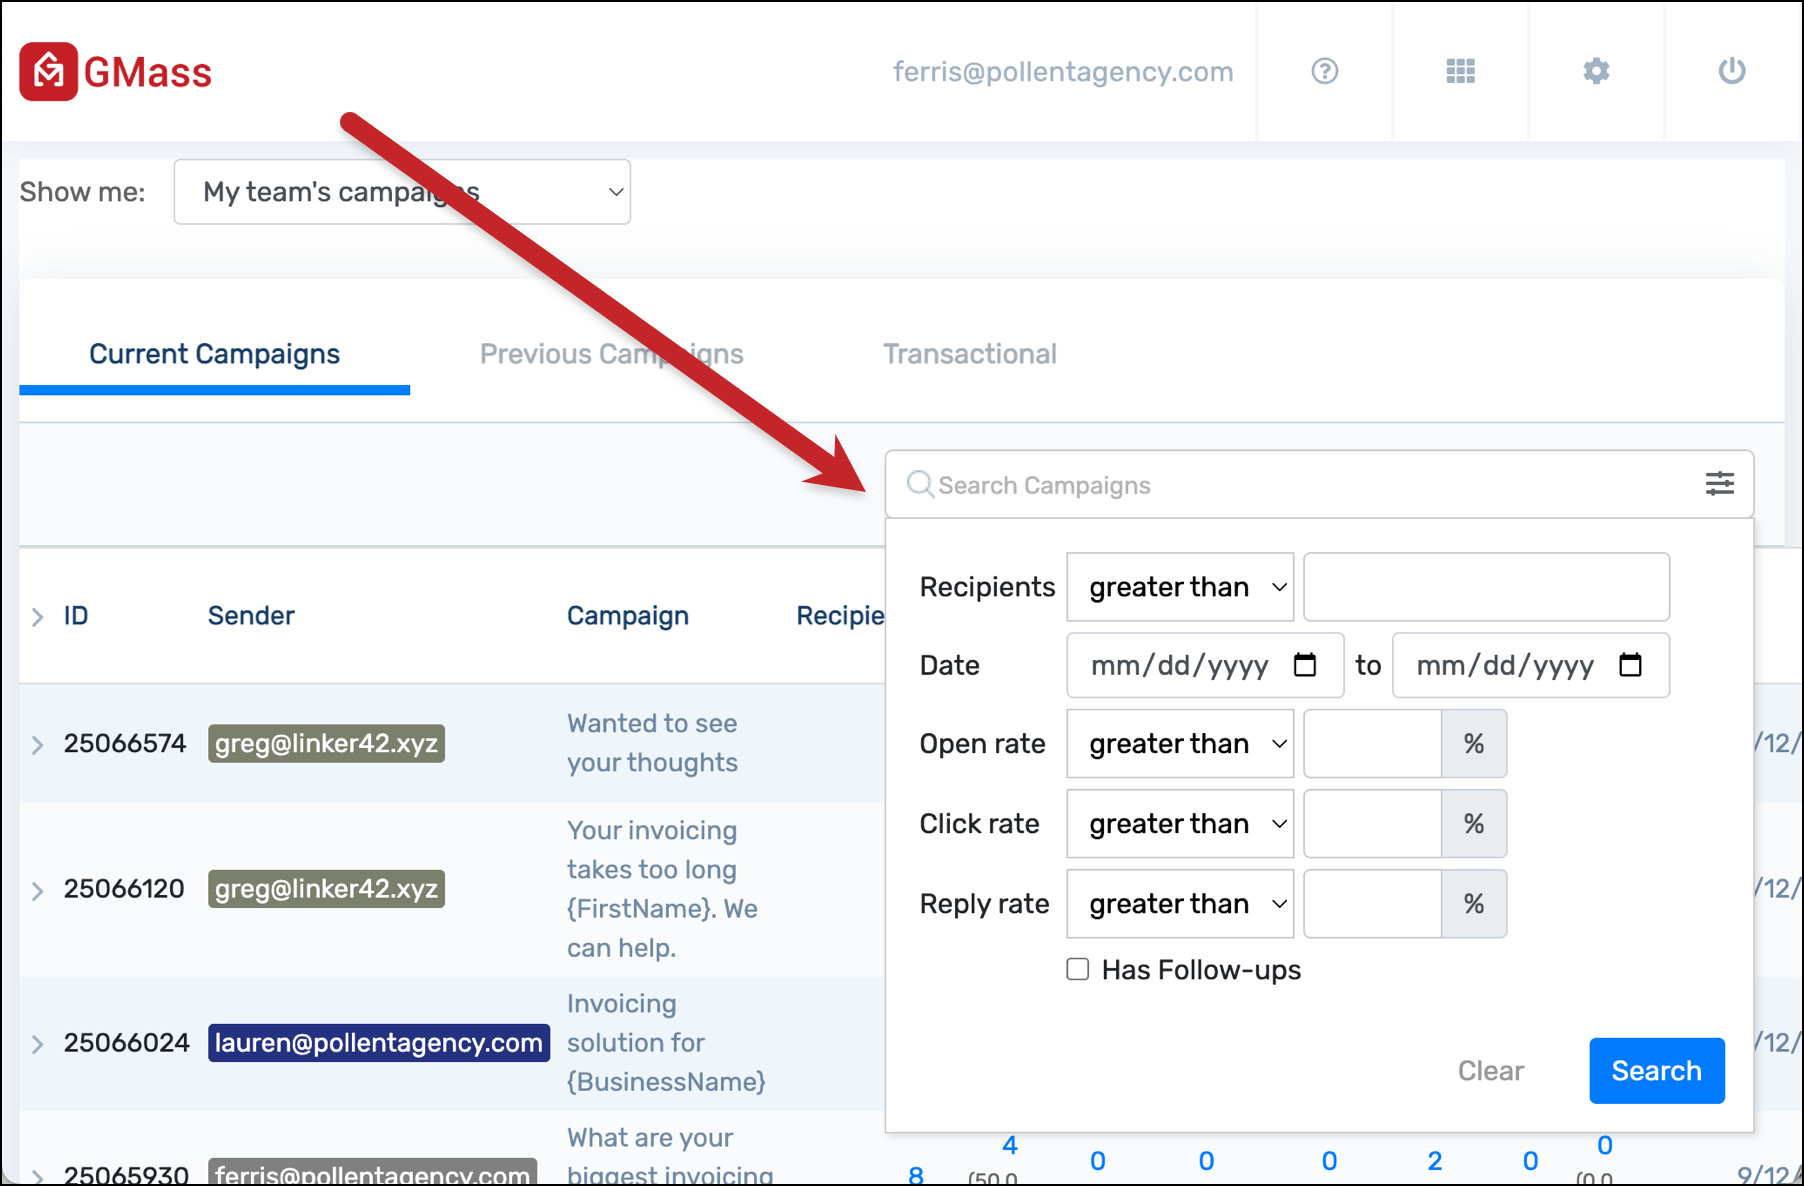
Task: Switch to the Previous Campaigns tab
Action: pos(612,354)
